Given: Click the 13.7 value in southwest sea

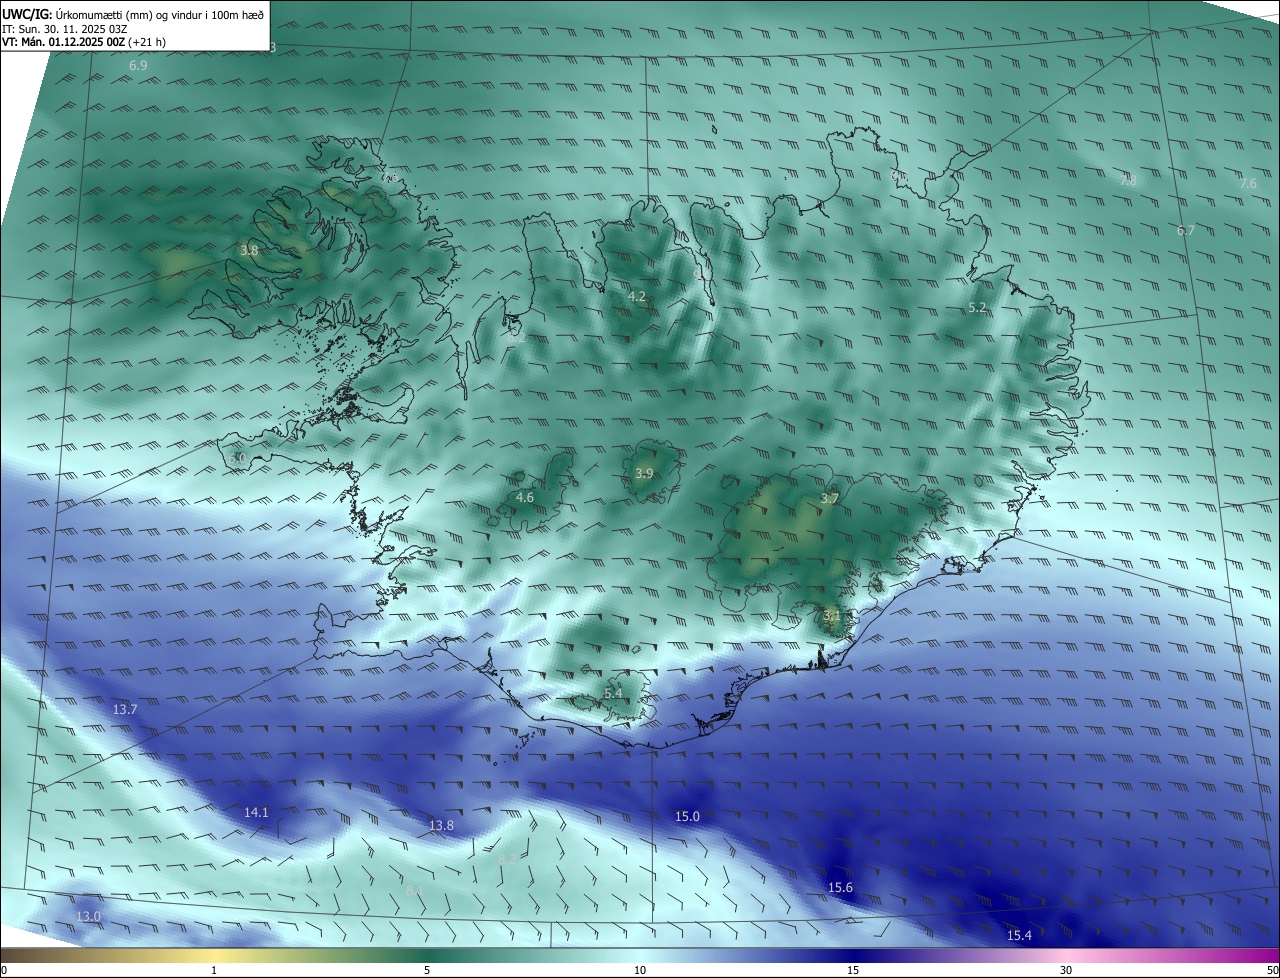Looking at the screenshot, I should click(x=124, y=709).
